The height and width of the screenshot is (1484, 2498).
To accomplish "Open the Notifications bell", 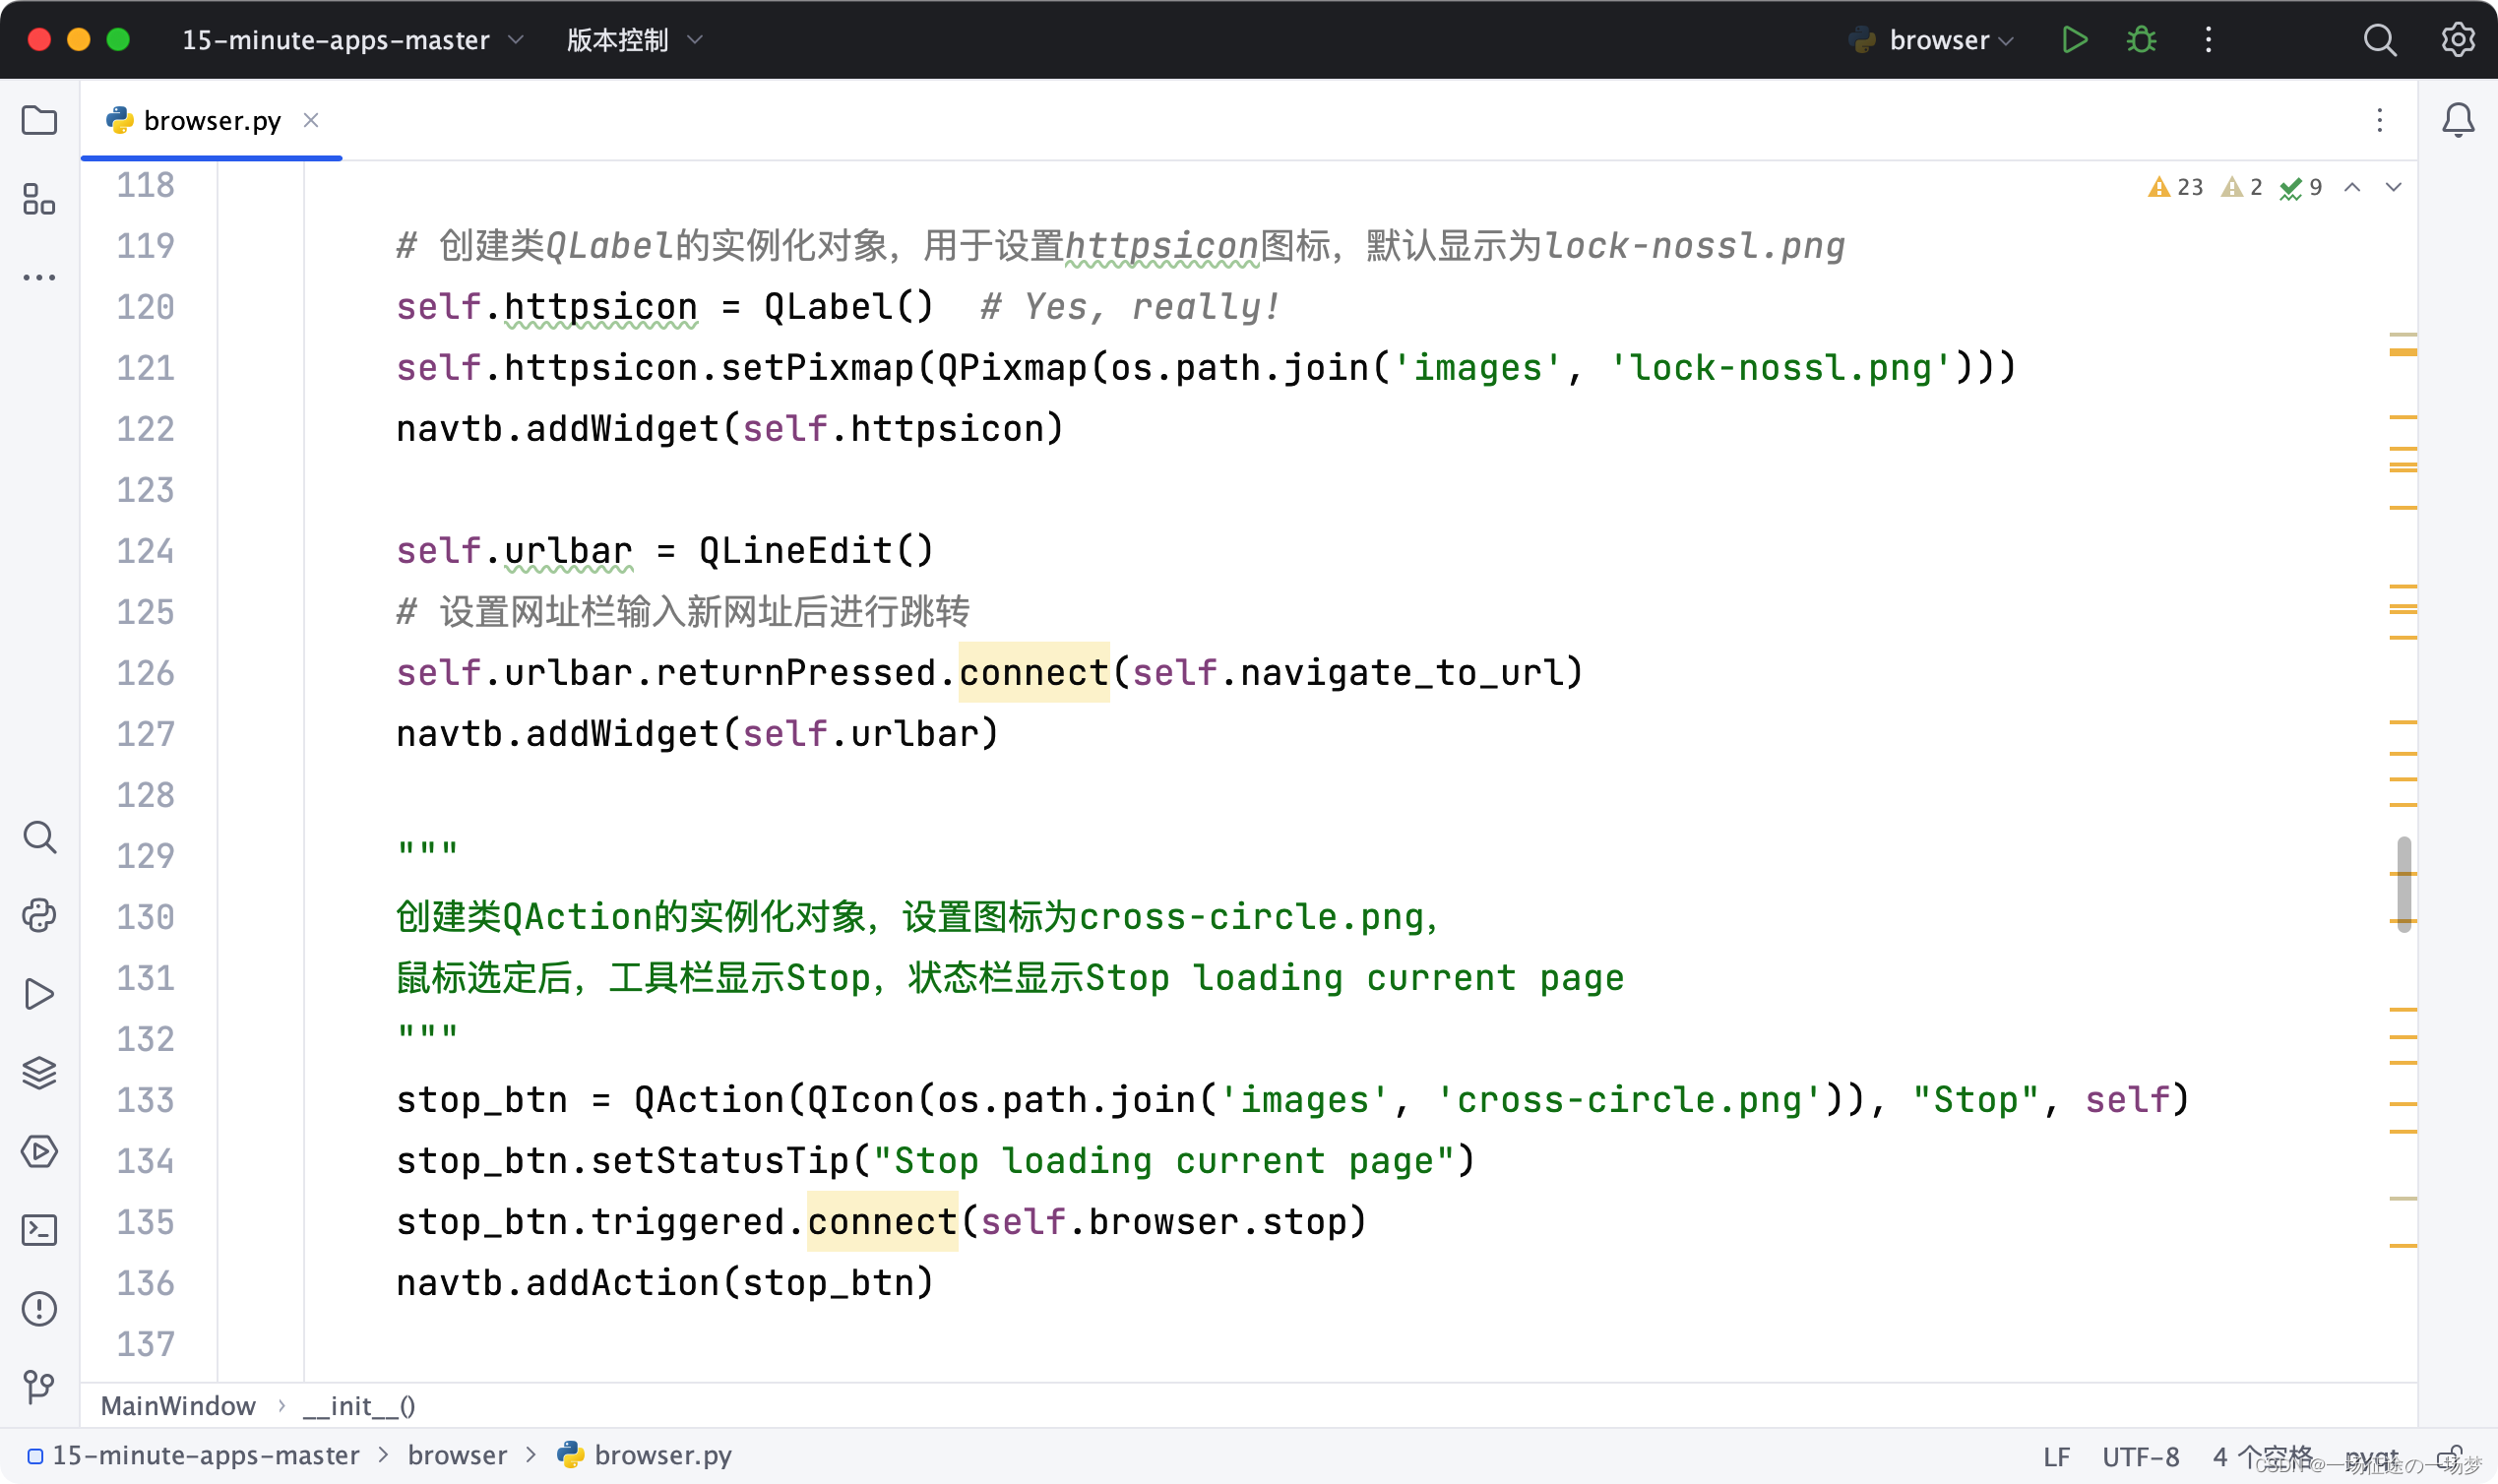I will [2457, 120].
